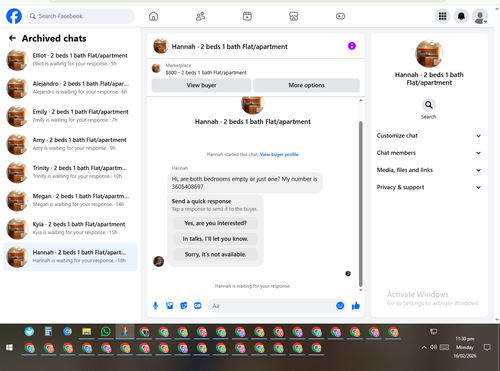Click the Marketplace listing thumbnail under chat header
The height and width of the screenshot is (371, 500).
point(156,68)
